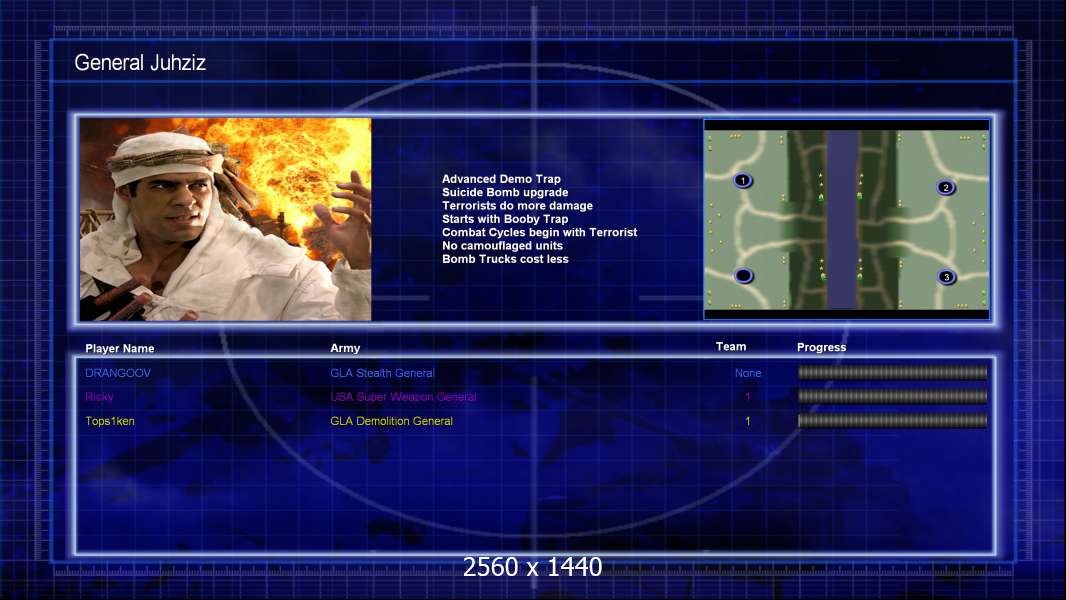Click the 'Advanced Demo Trap' ability line
This screenshot has width=1066, height=600.
coord(501,179)
